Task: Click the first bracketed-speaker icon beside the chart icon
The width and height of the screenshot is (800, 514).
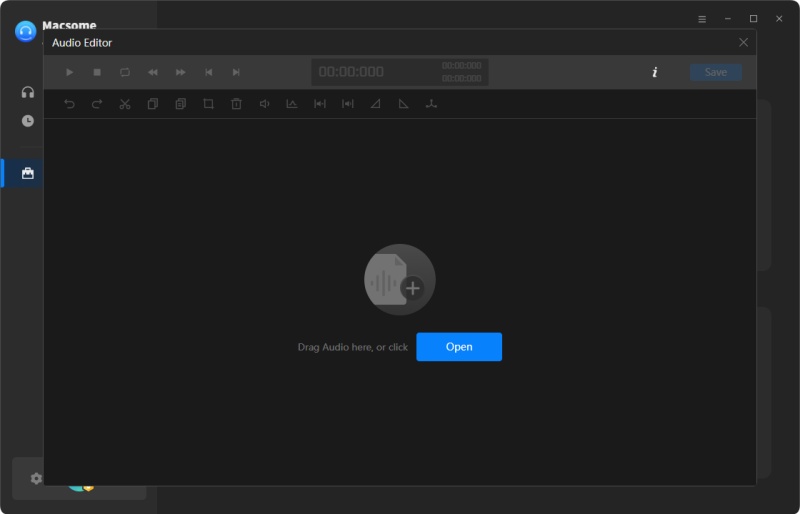Action: coord(320,104)
